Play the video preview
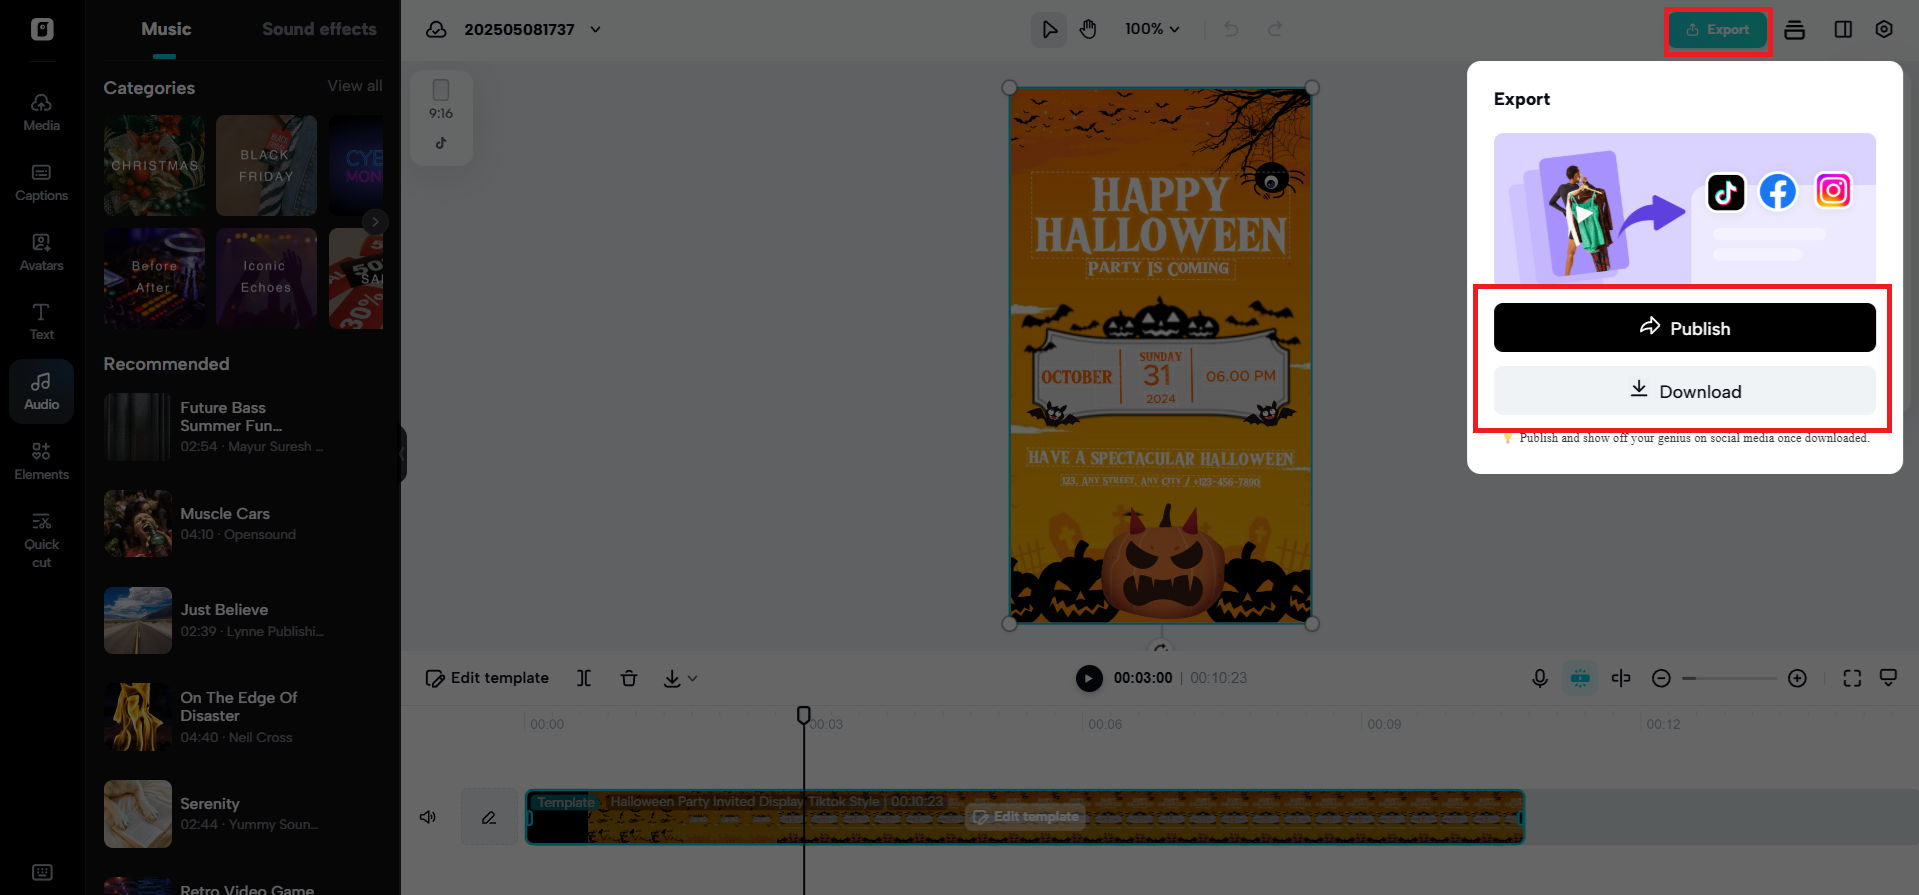Screen dimensions: 1919x895 pyautogui.click(x=1089, y=678)
